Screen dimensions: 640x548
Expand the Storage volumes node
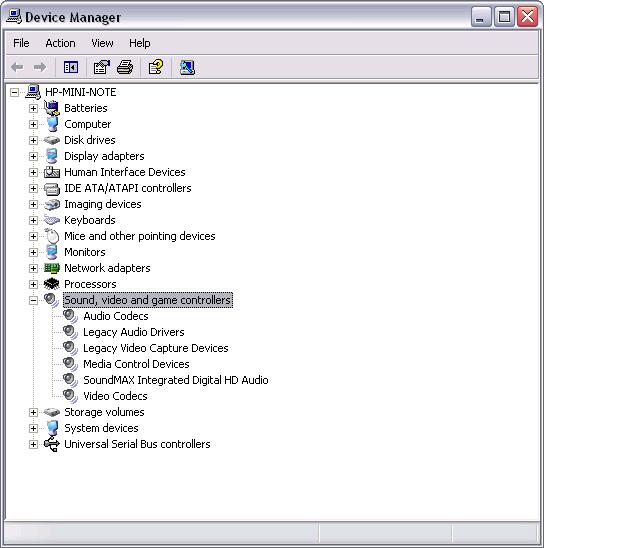(33, 412)
